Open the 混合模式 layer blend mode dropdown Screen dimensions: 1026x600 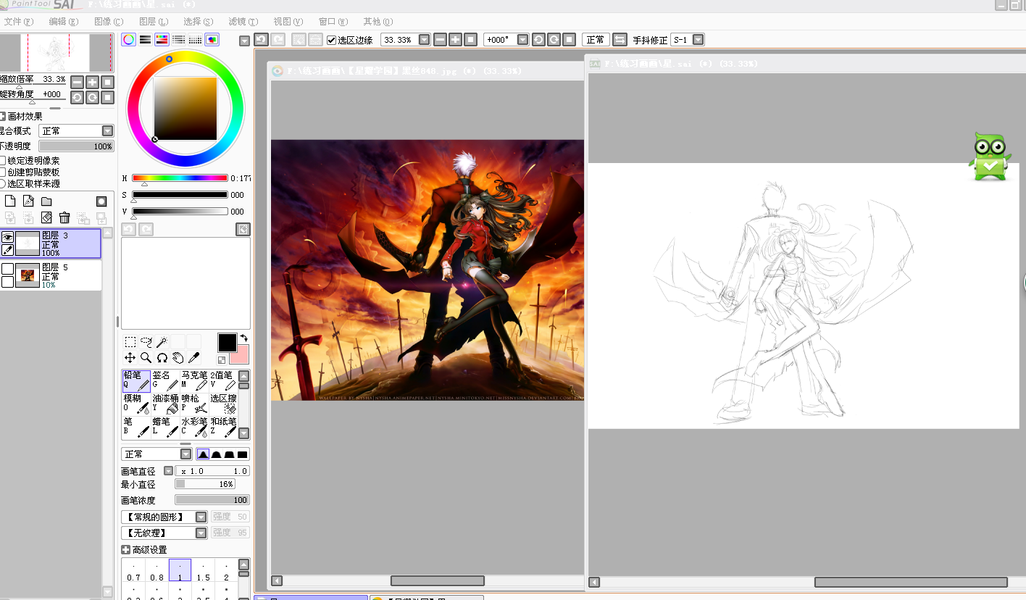click(76, 131)
